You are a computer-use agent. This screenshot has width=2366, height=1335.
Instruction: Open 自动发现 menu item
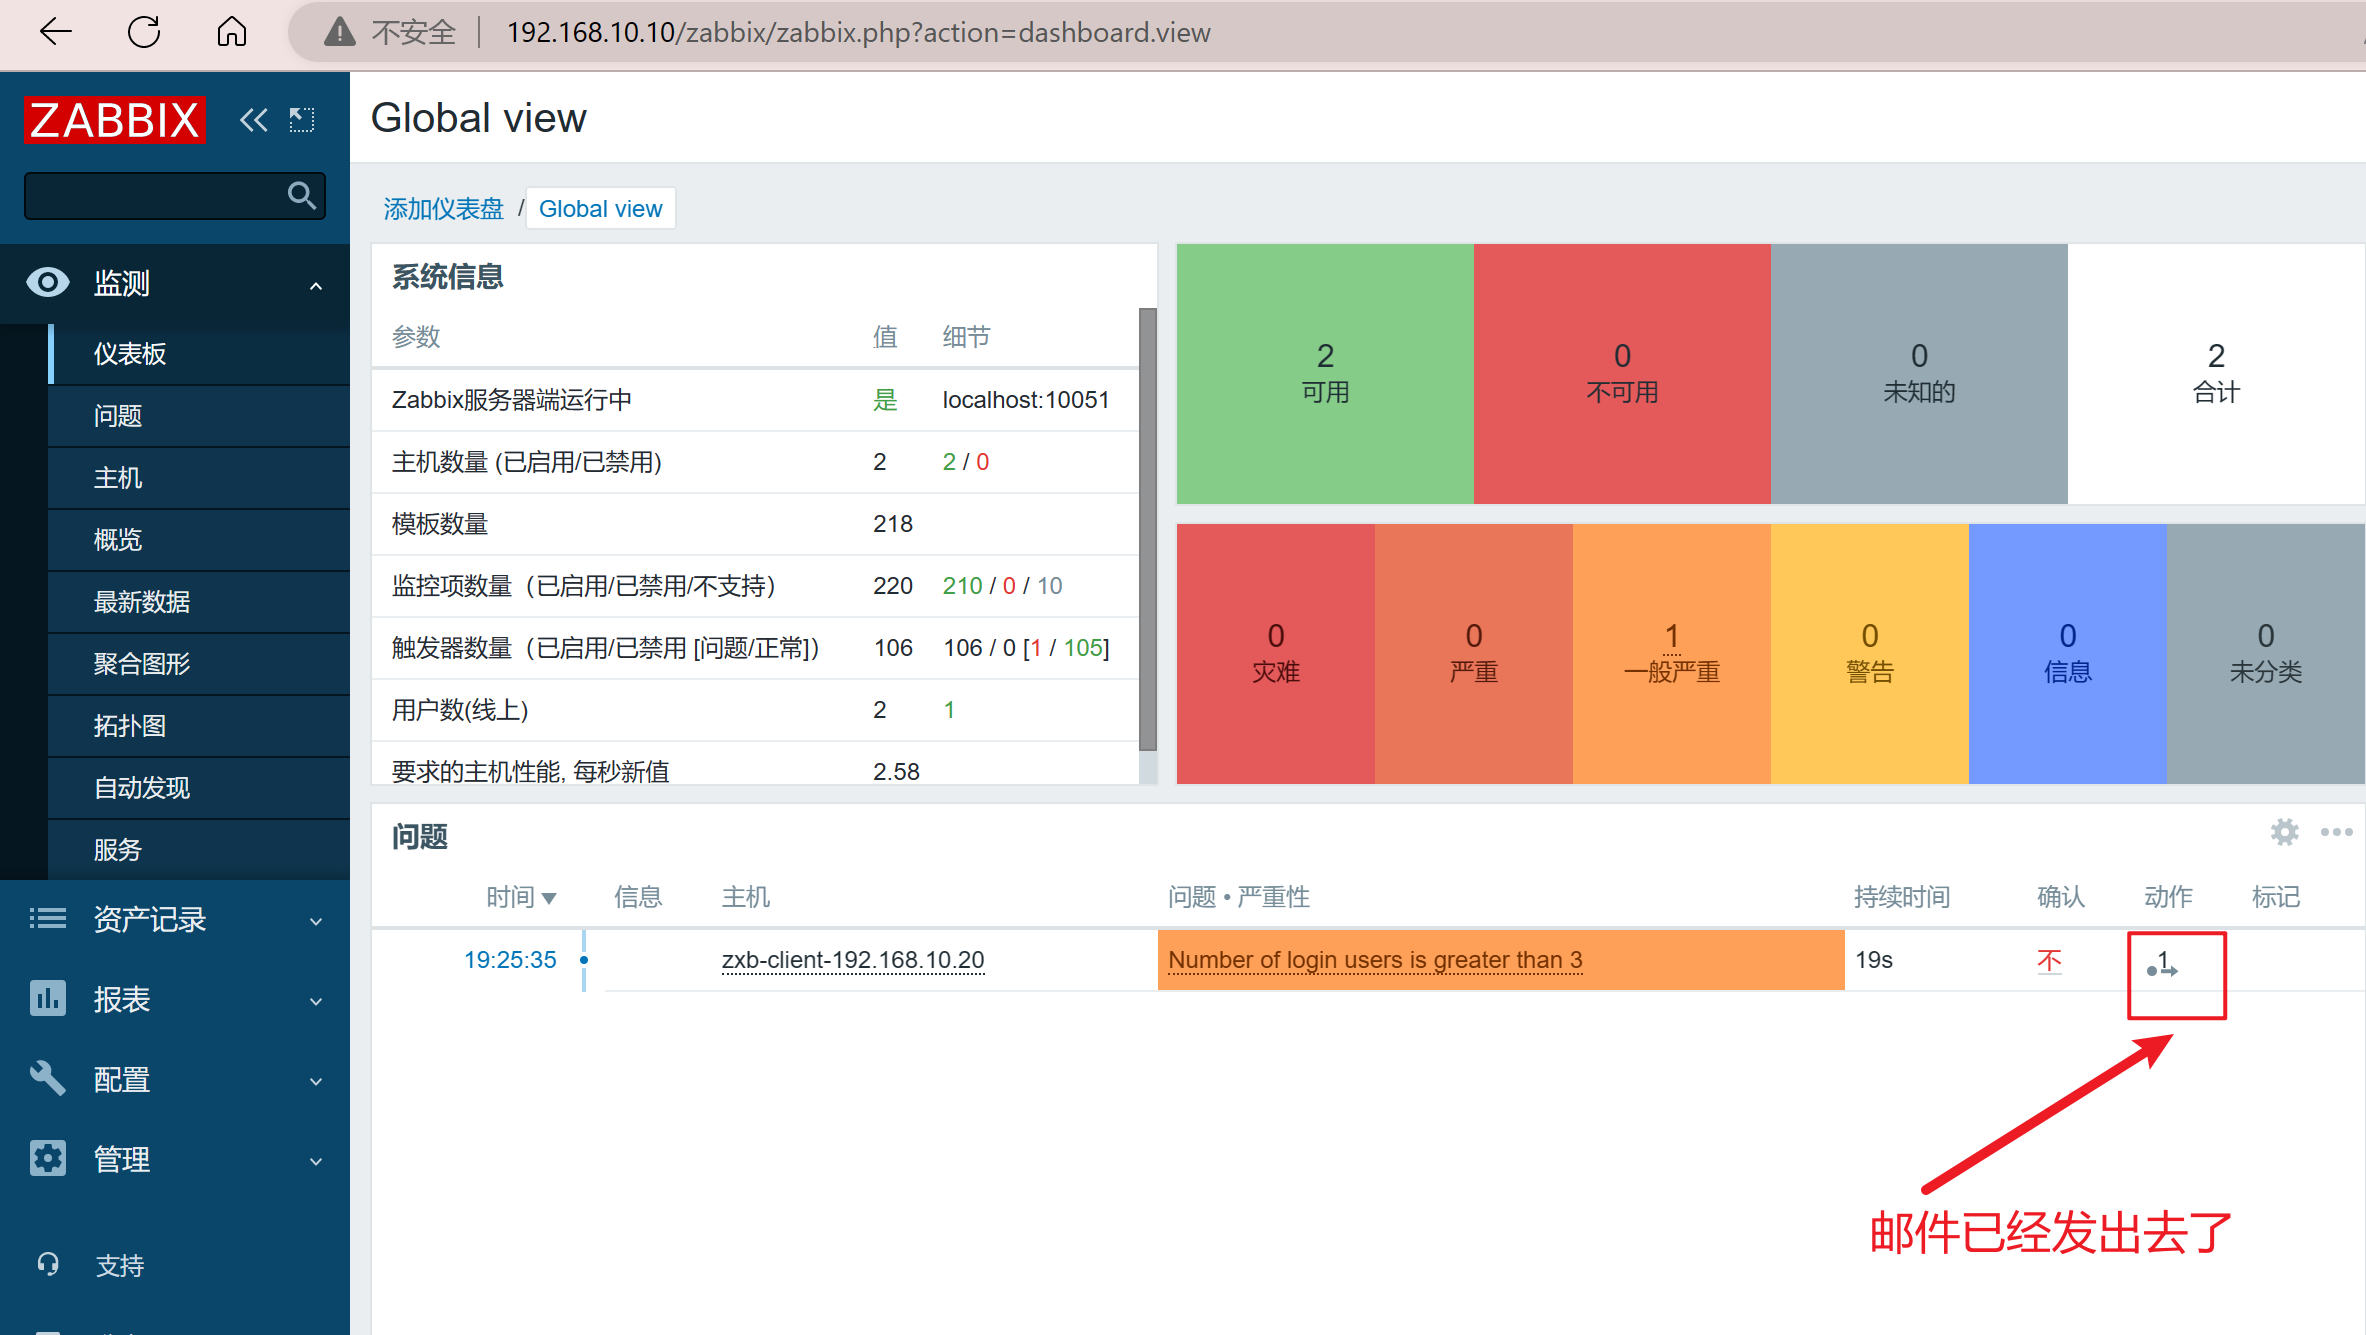[199, 788]
